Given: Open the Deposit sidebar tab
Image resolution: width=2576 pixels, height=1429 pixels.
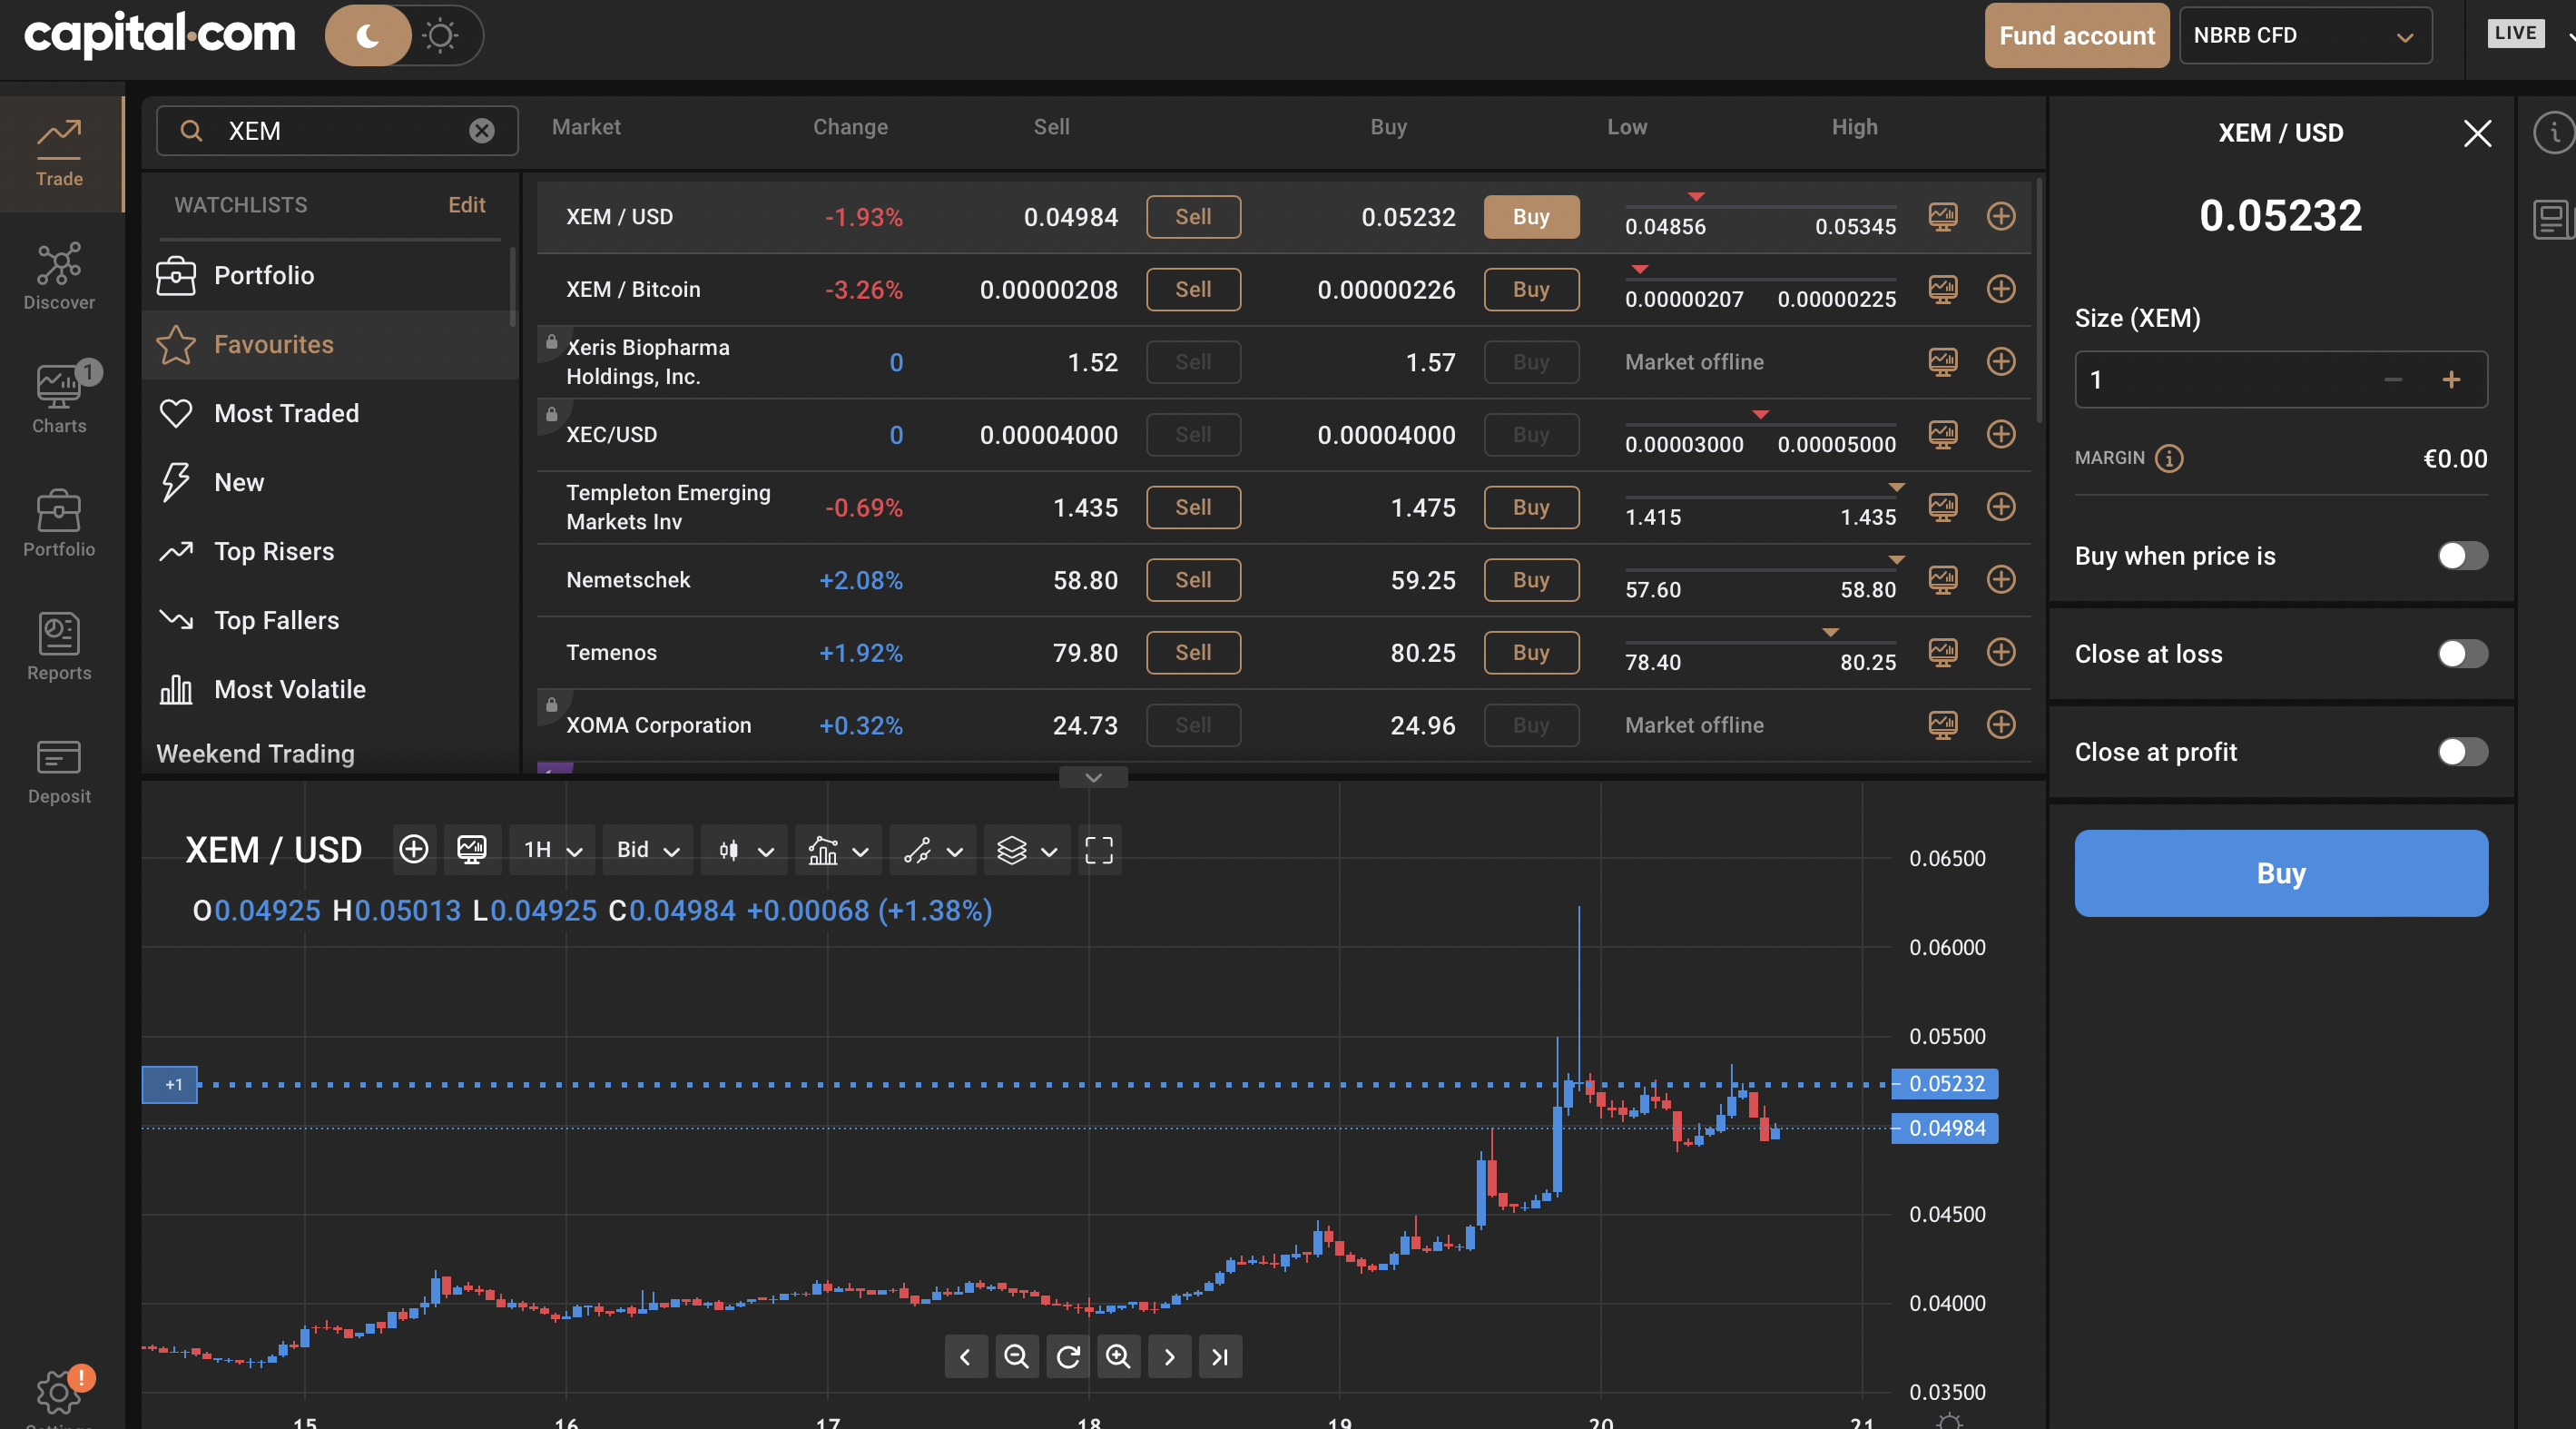Looking at the screenshot, I should point(59,771).
